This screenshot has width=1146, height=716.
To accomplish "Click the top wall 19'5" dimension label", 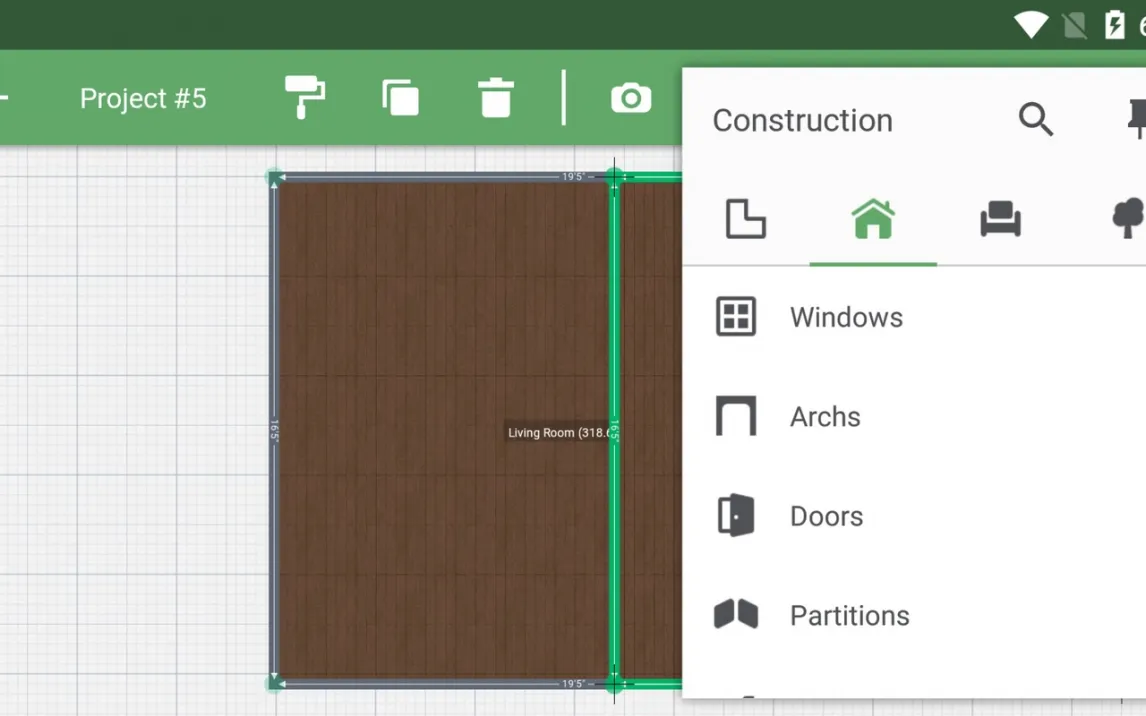I will 573,177.
